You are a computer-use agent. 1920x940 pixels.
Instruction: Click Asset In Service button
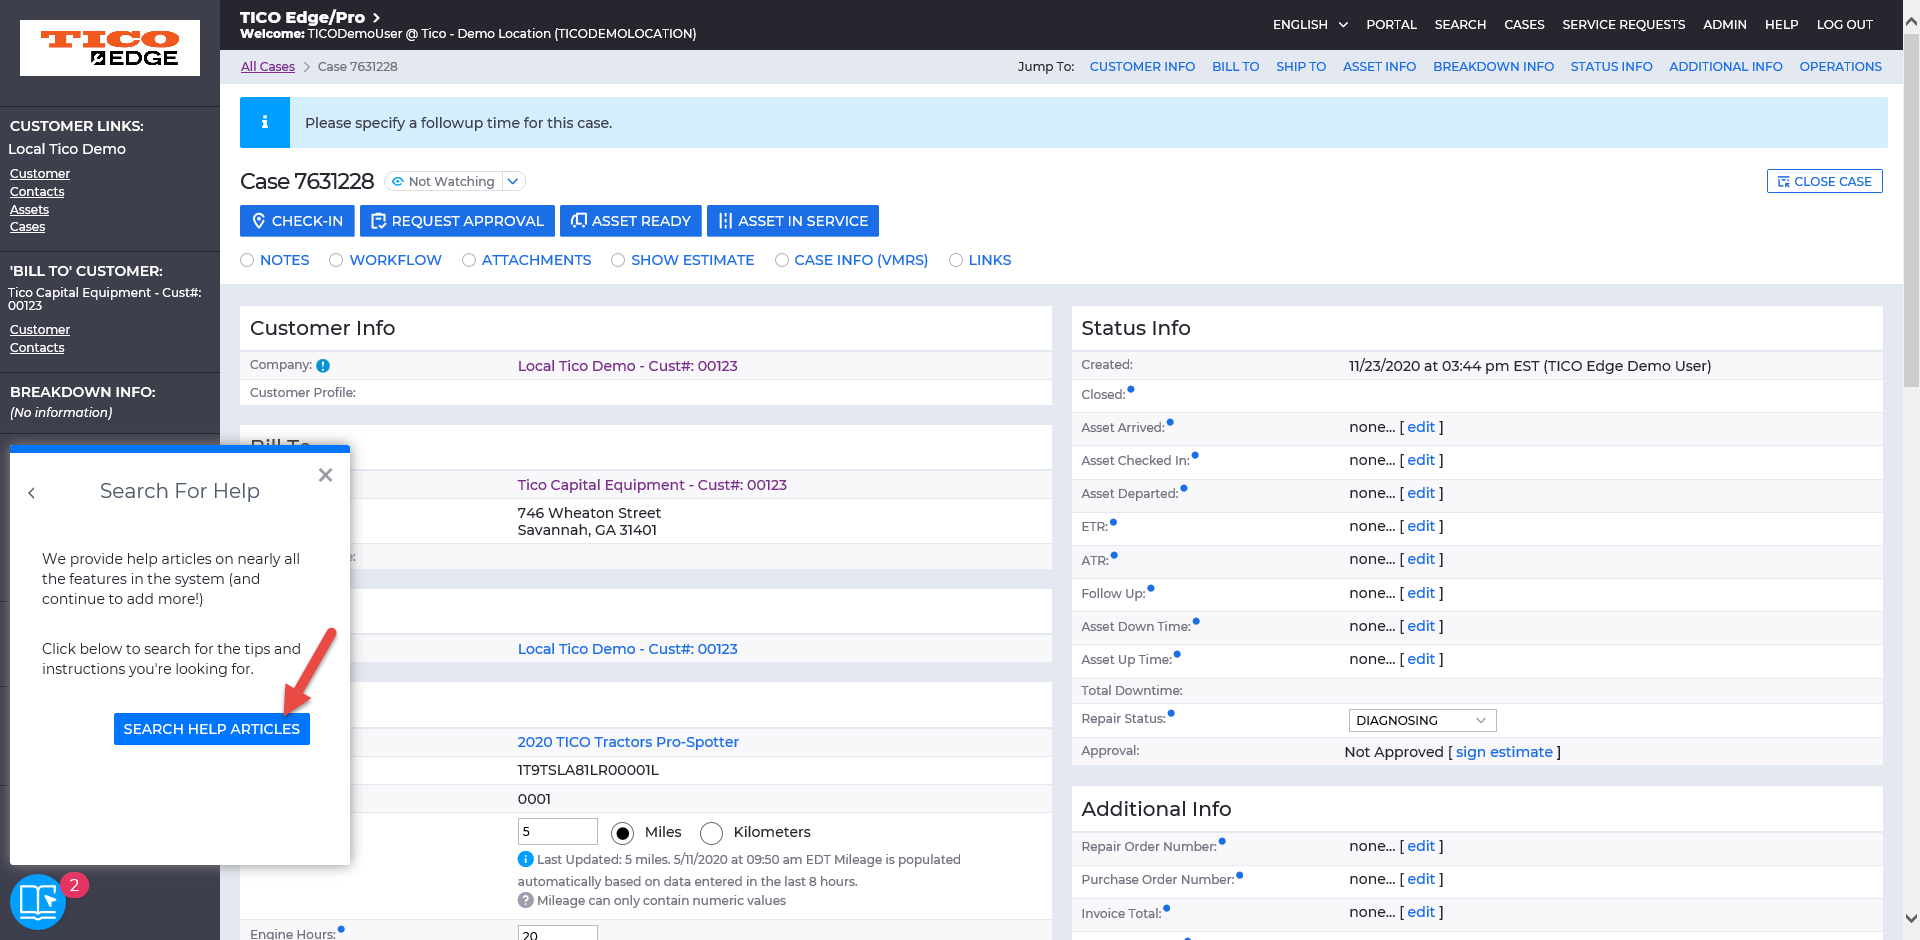tap(793, 221)
